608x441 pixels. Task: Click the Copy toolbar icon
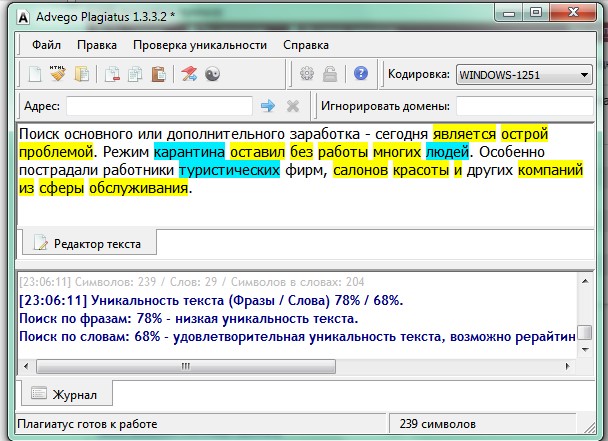tap(135, 74)
